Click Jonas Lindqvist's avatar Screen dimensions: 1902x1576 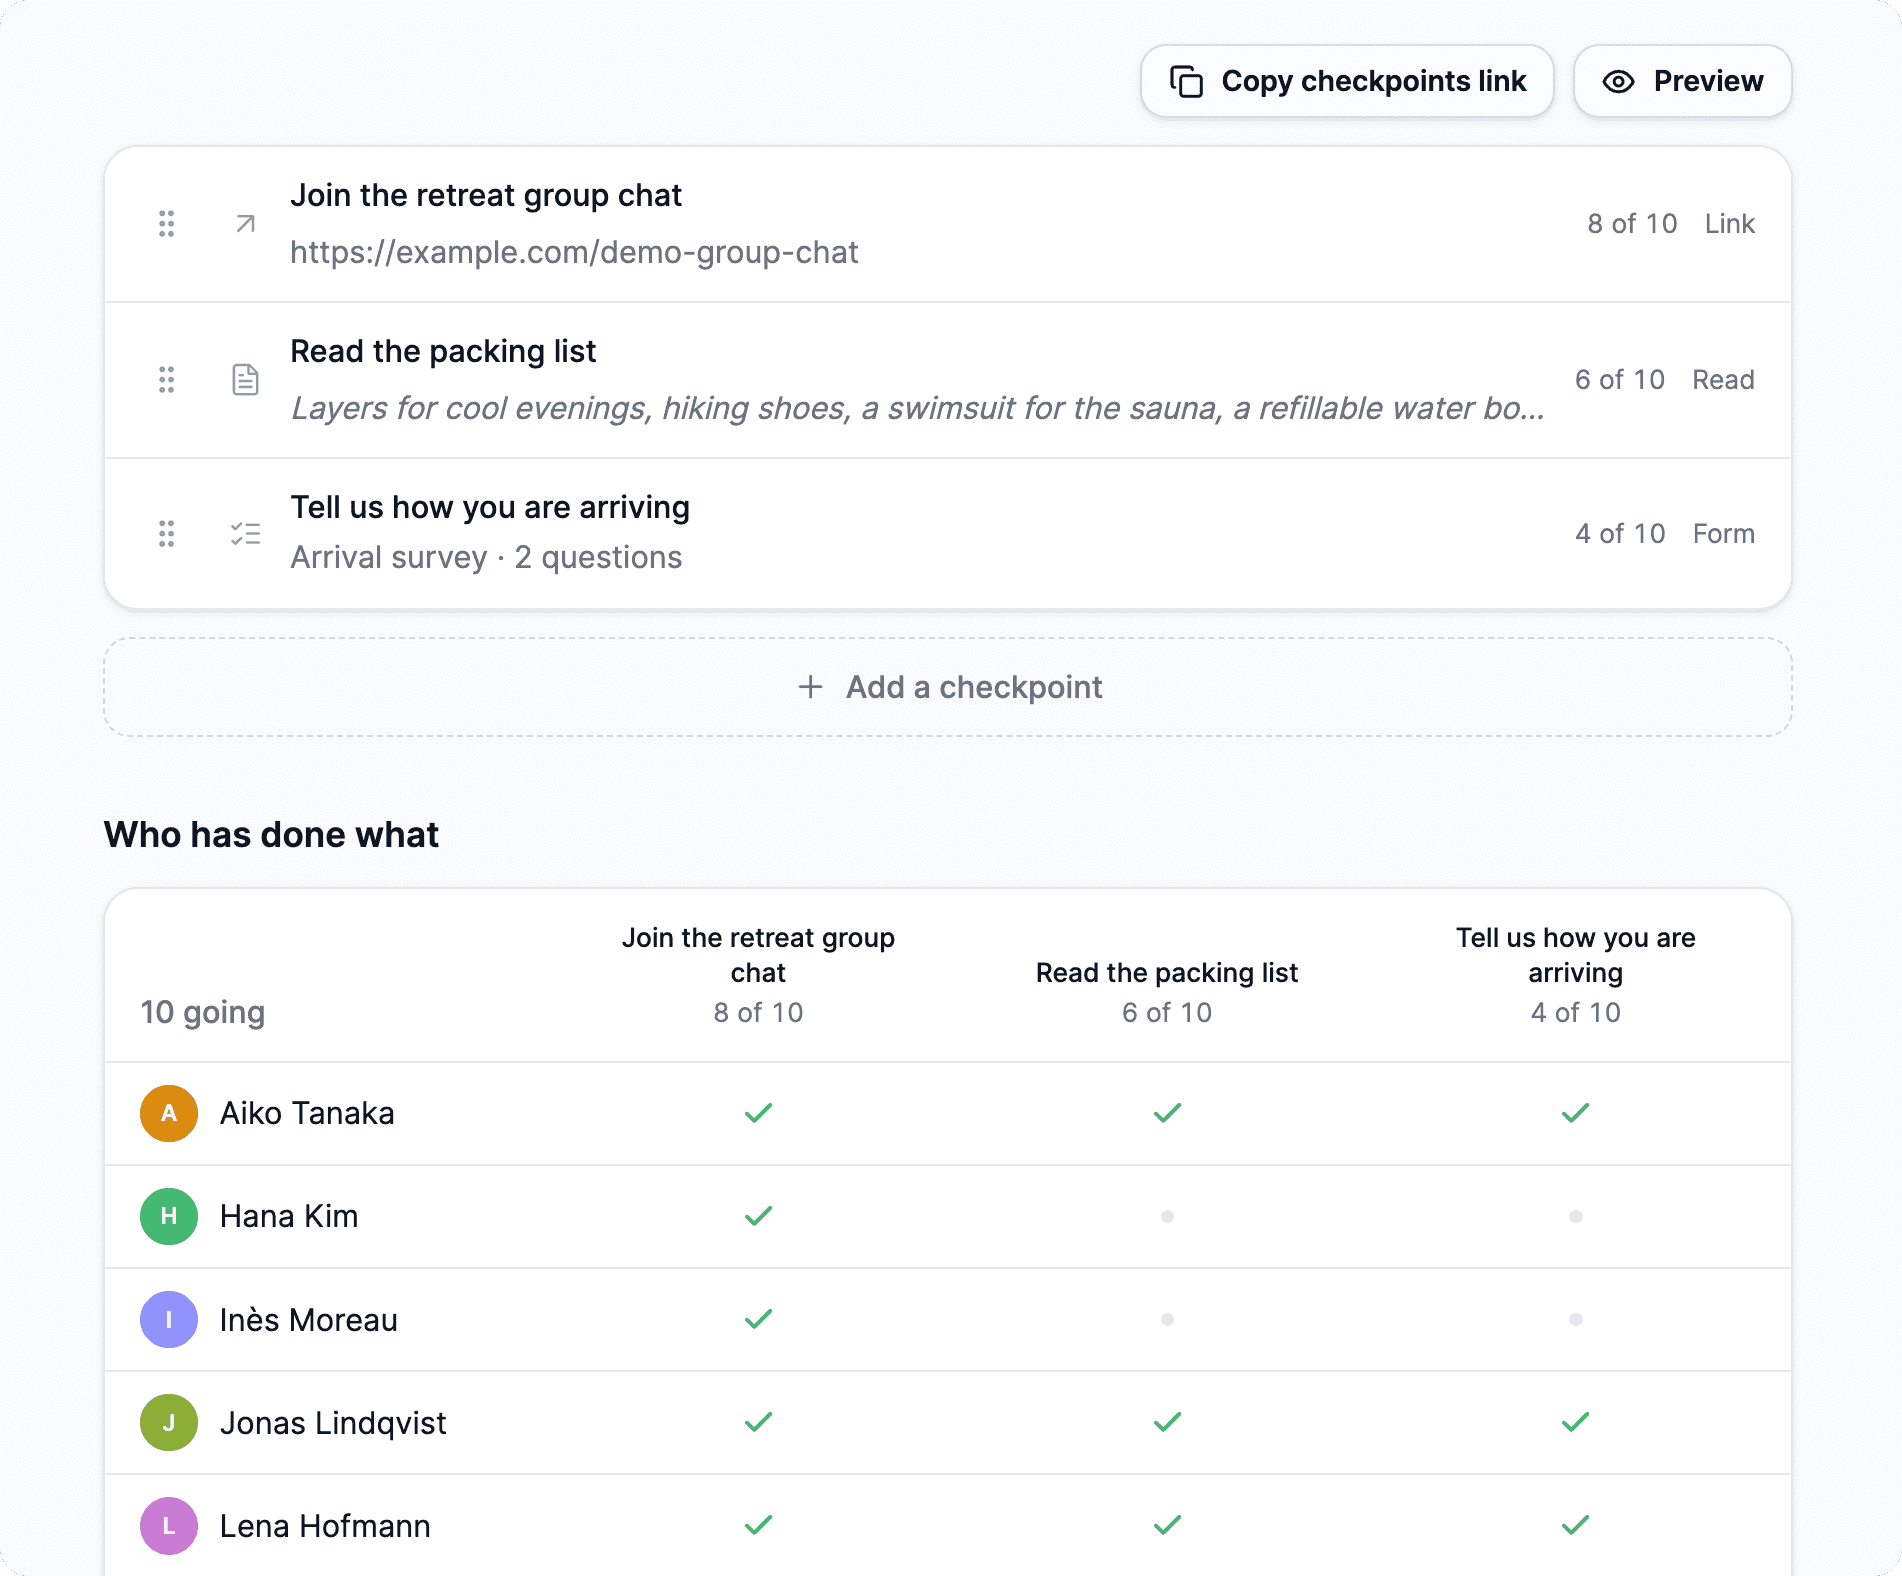[169, 1422]
